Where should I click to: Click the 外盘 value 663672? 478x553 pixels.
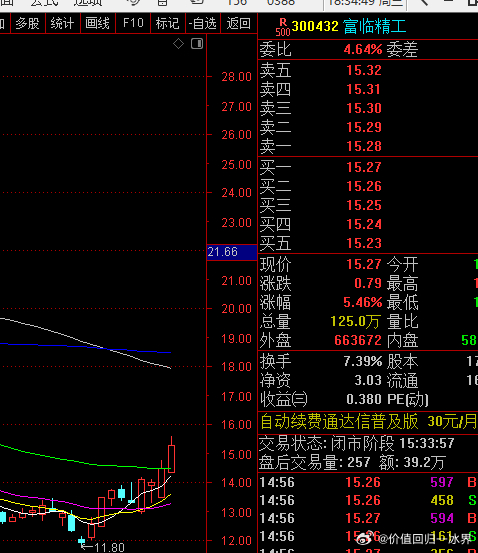tap(358, 340)
